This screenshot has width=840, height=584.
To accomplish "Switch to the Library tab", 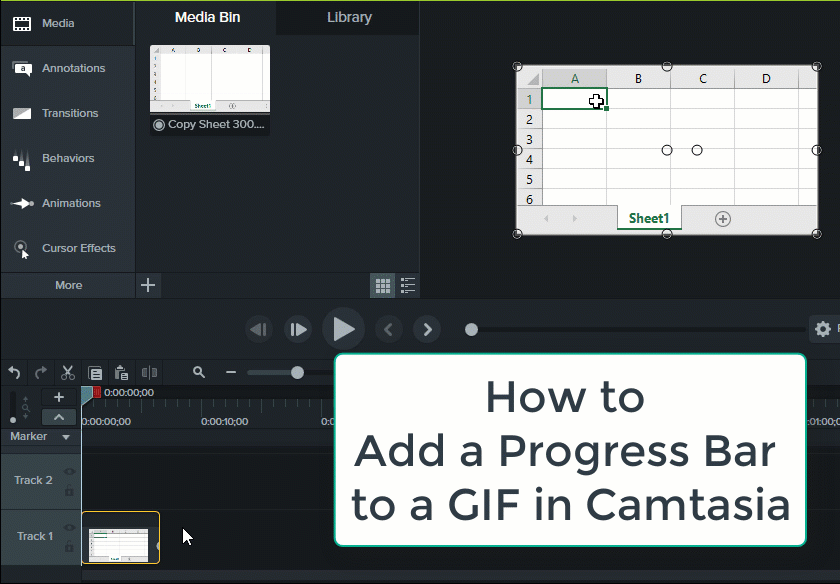I will coord(347,17).
